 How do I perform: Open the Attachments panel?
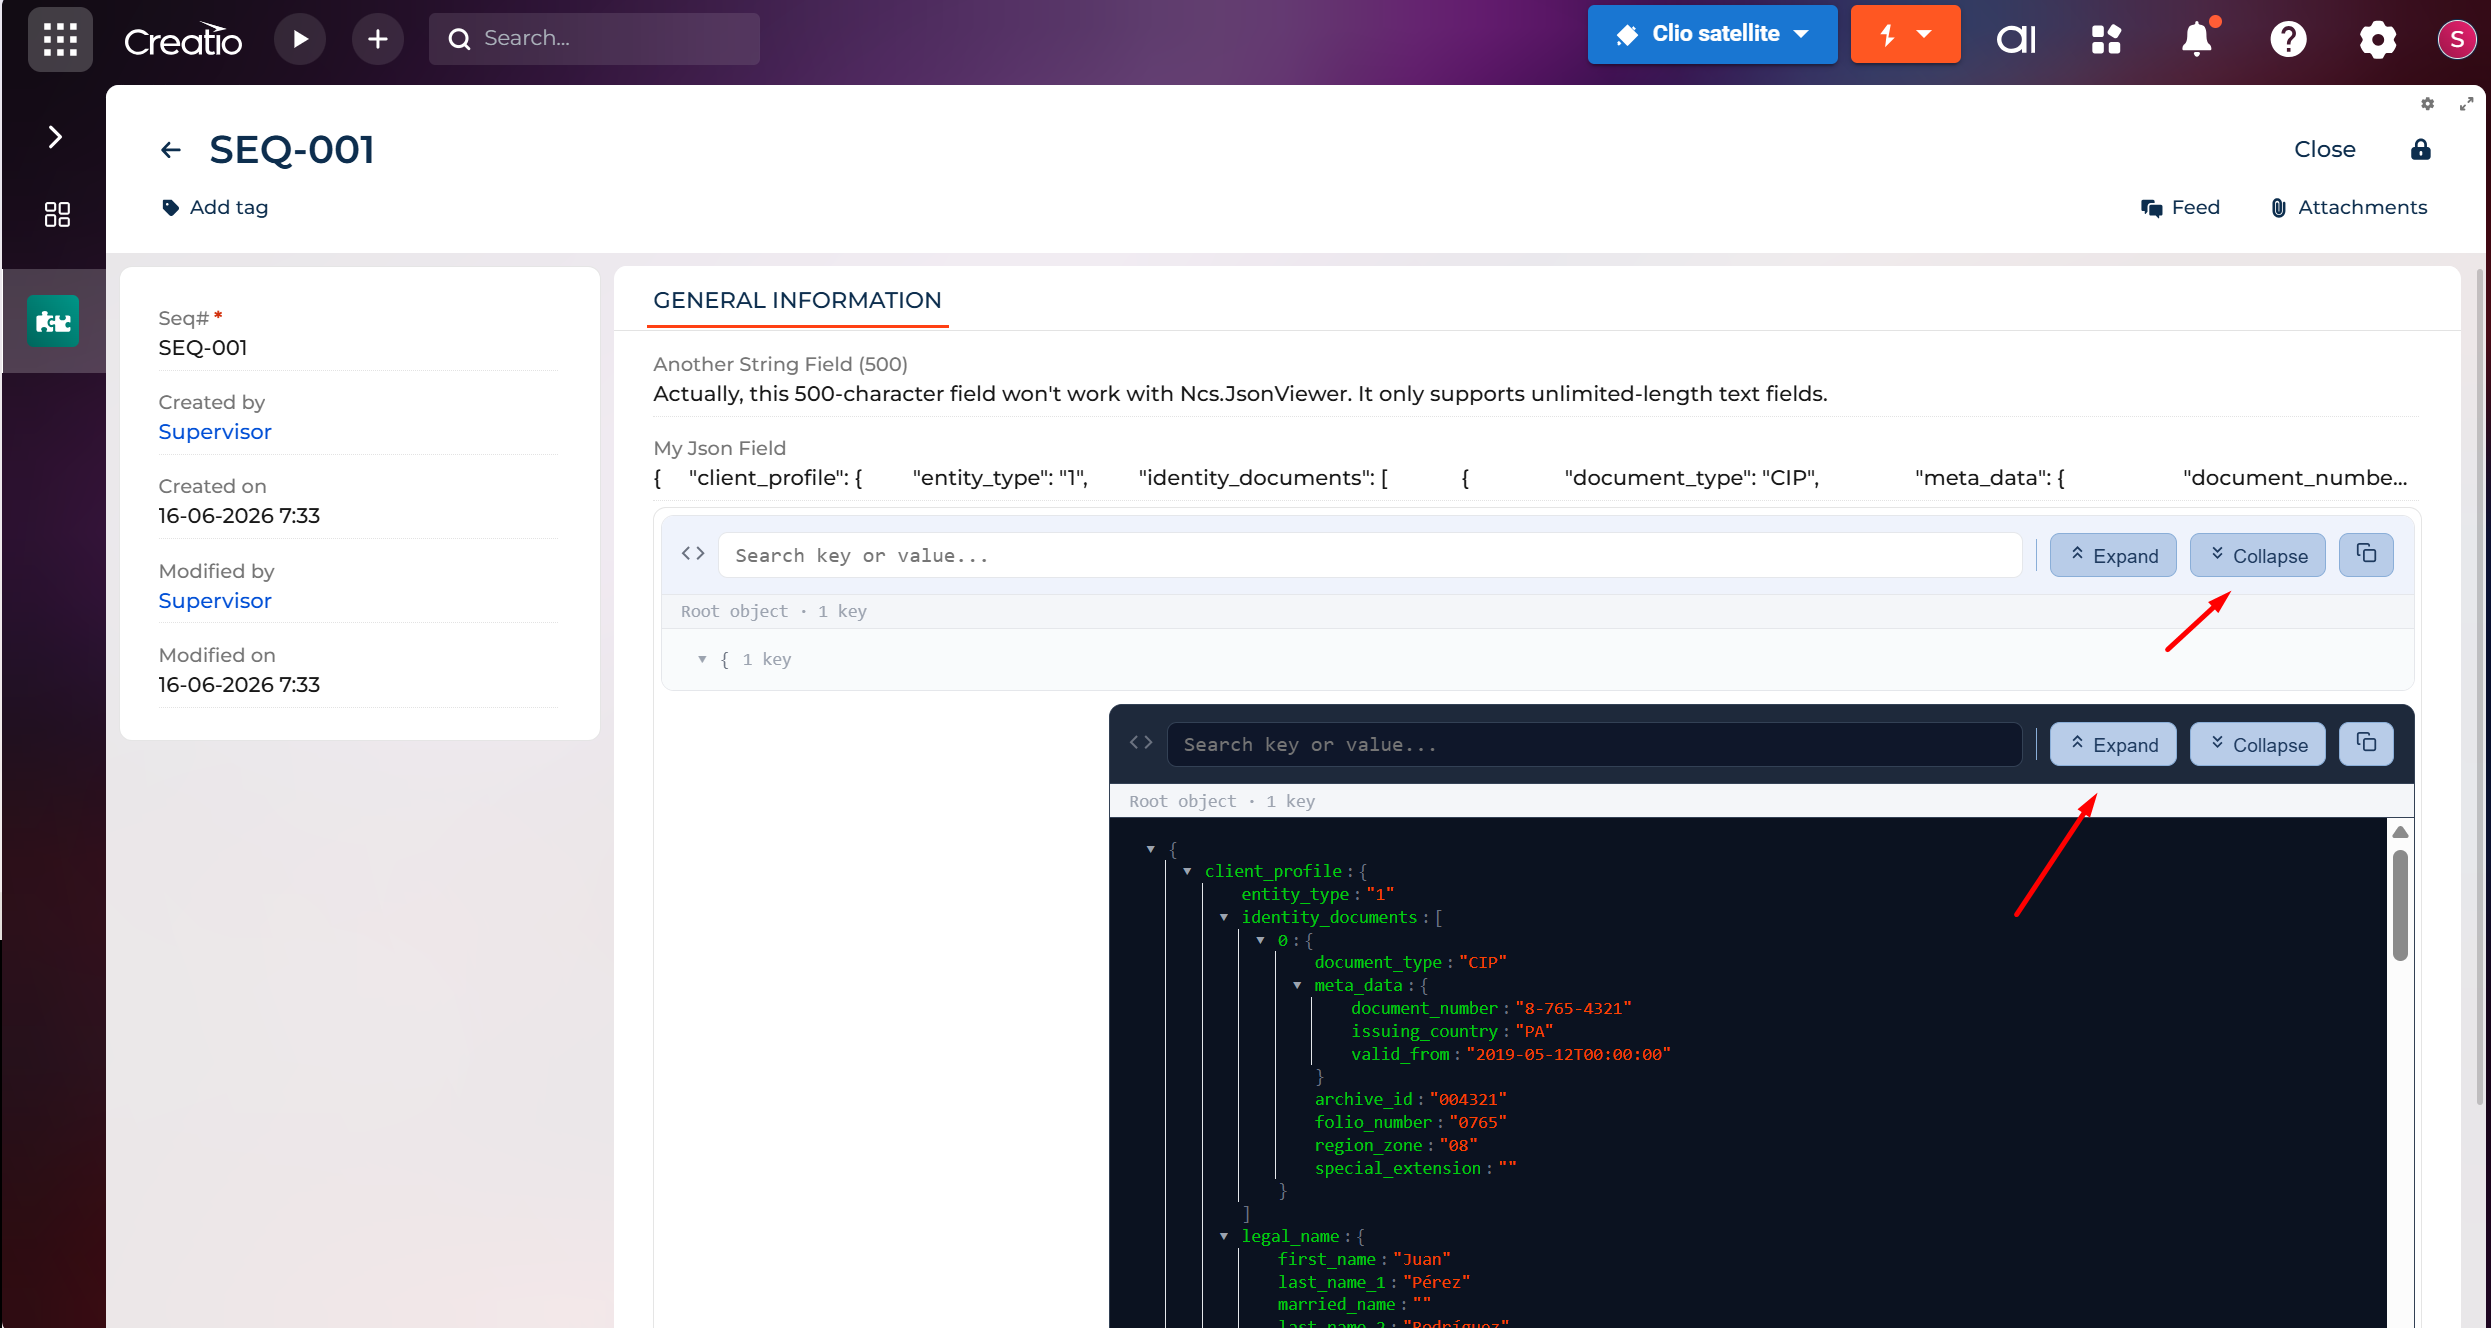click(2348, 207)
